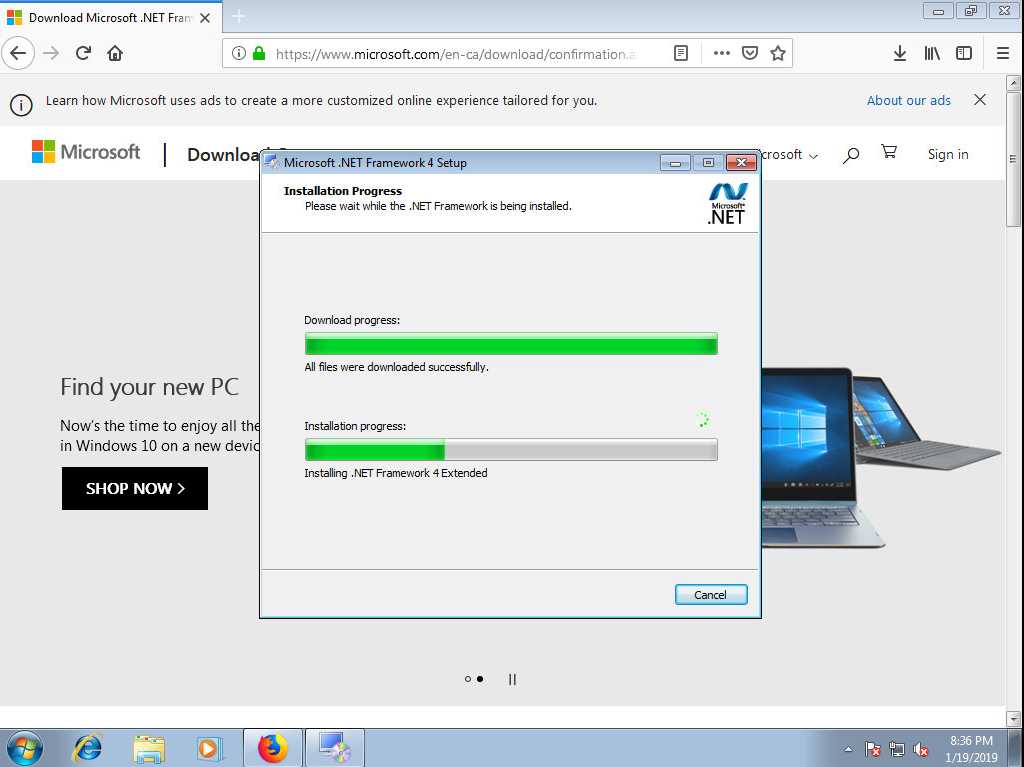Show Firefox sidebars
This screenshot has height=767, width=1024.
coord(964,54)
